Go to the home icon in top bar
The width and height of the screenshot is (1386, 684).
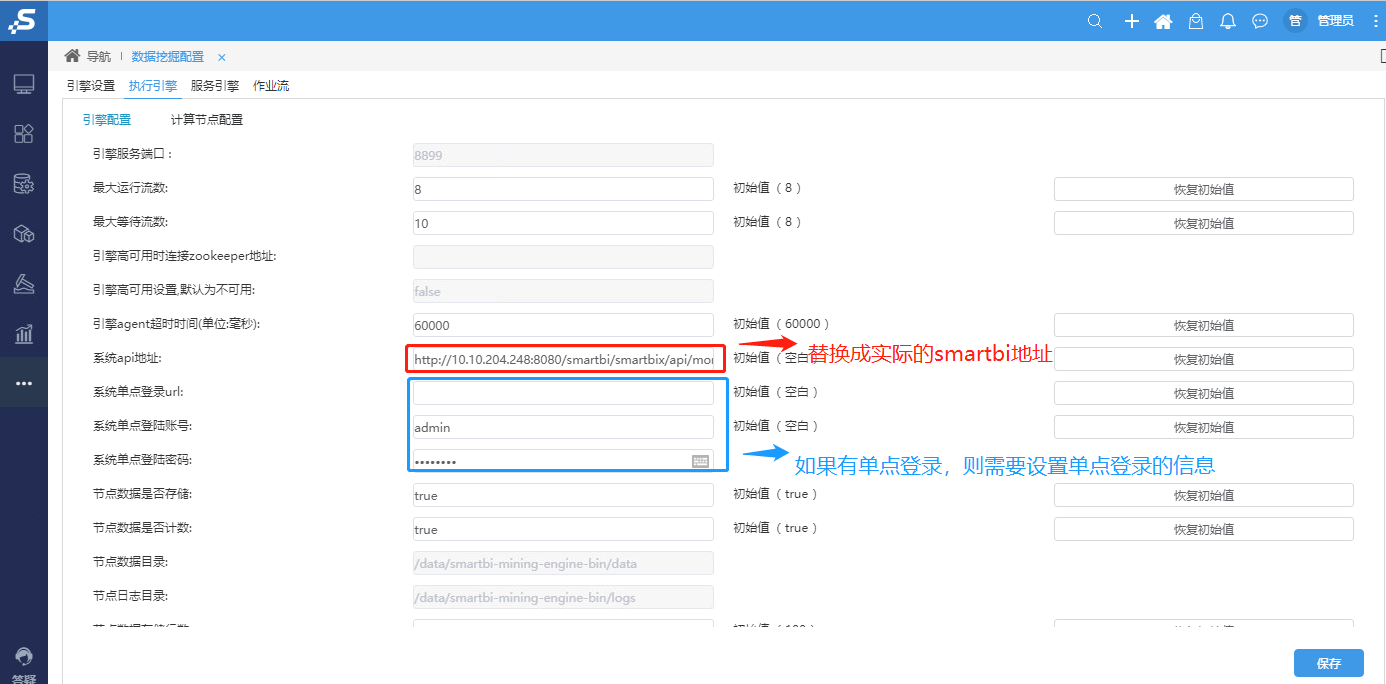[x=1163, y=21]
